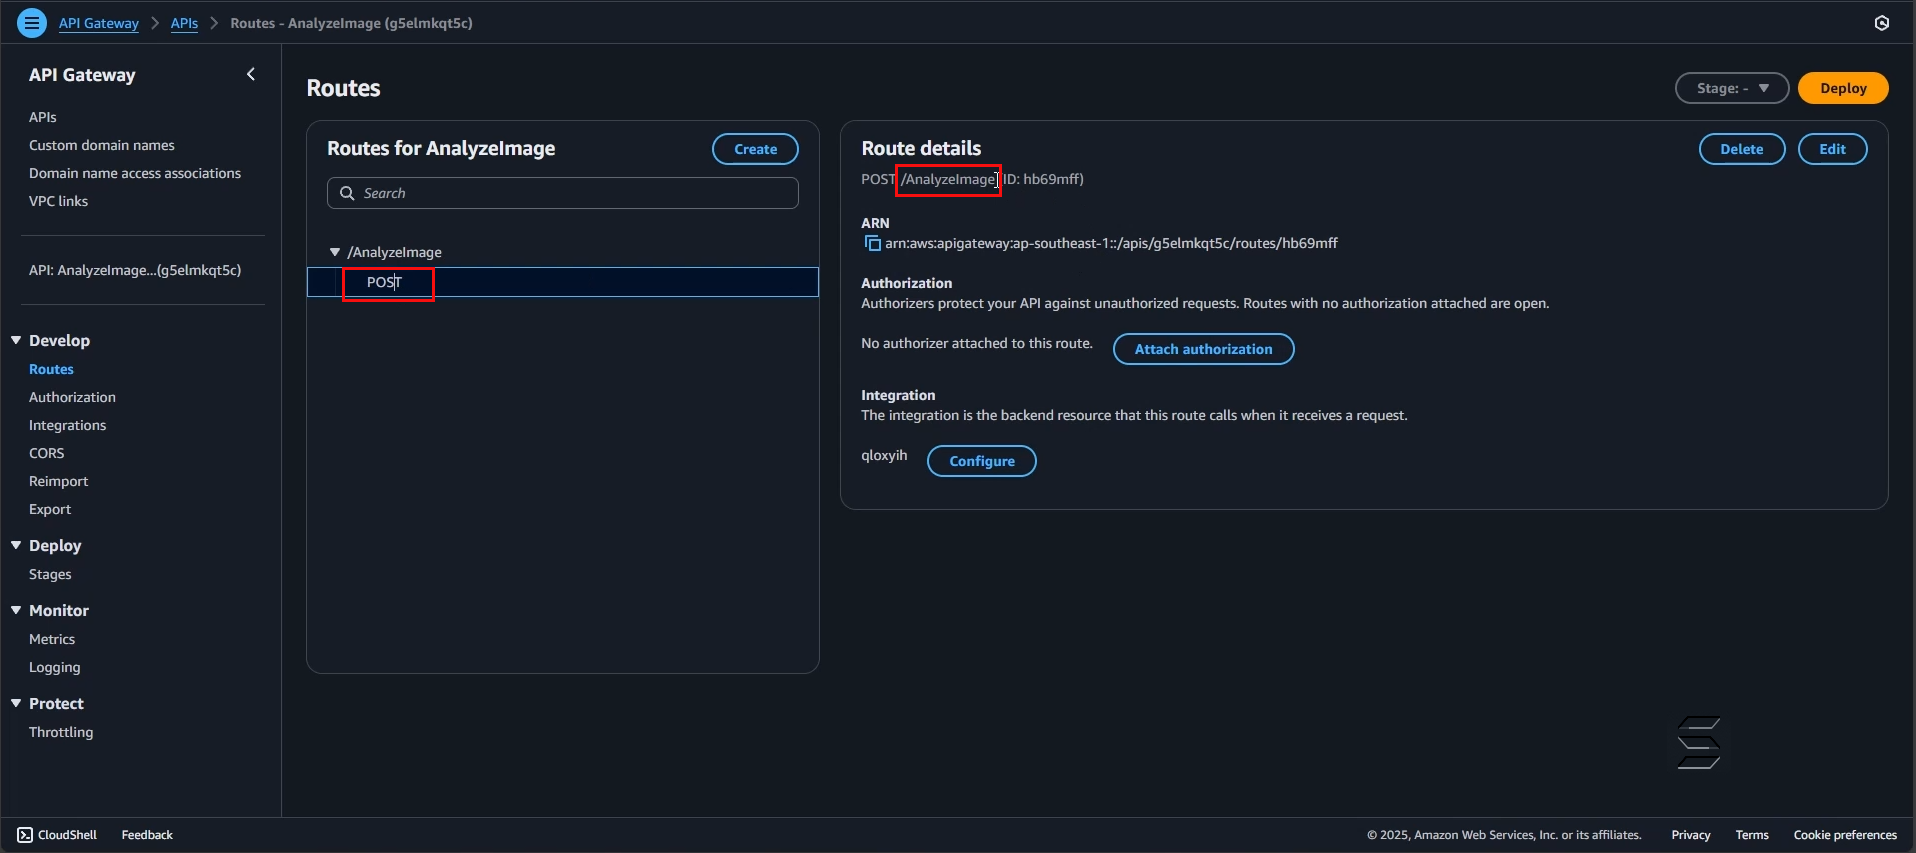
Task: Delete the selected route
Action: pos(1742,149)
